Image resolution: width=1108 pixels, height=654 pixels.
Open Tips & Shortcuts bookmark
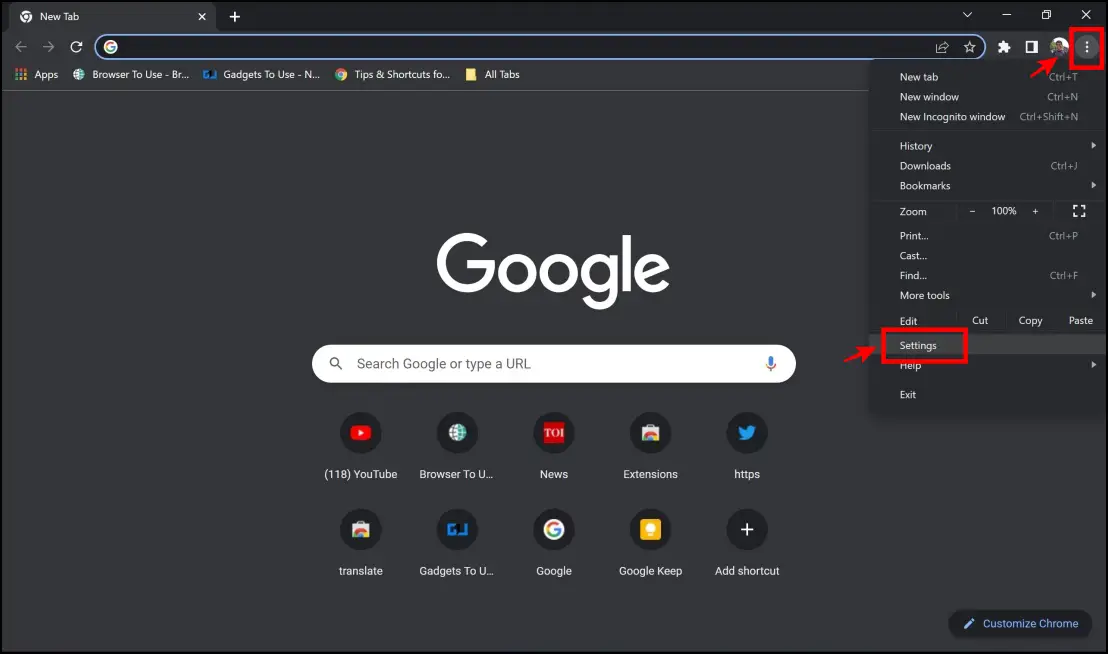click(393, 74)
